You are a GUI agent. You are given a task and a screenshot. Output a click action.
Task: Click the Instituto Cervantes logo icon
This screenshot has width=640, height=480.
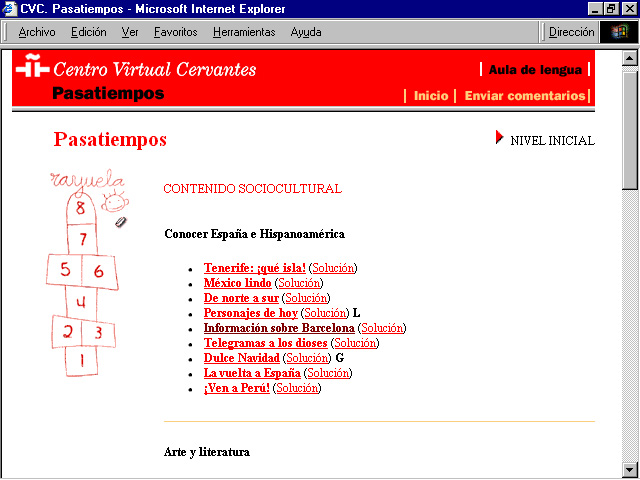pyautogui.click(x=31, y=69)
